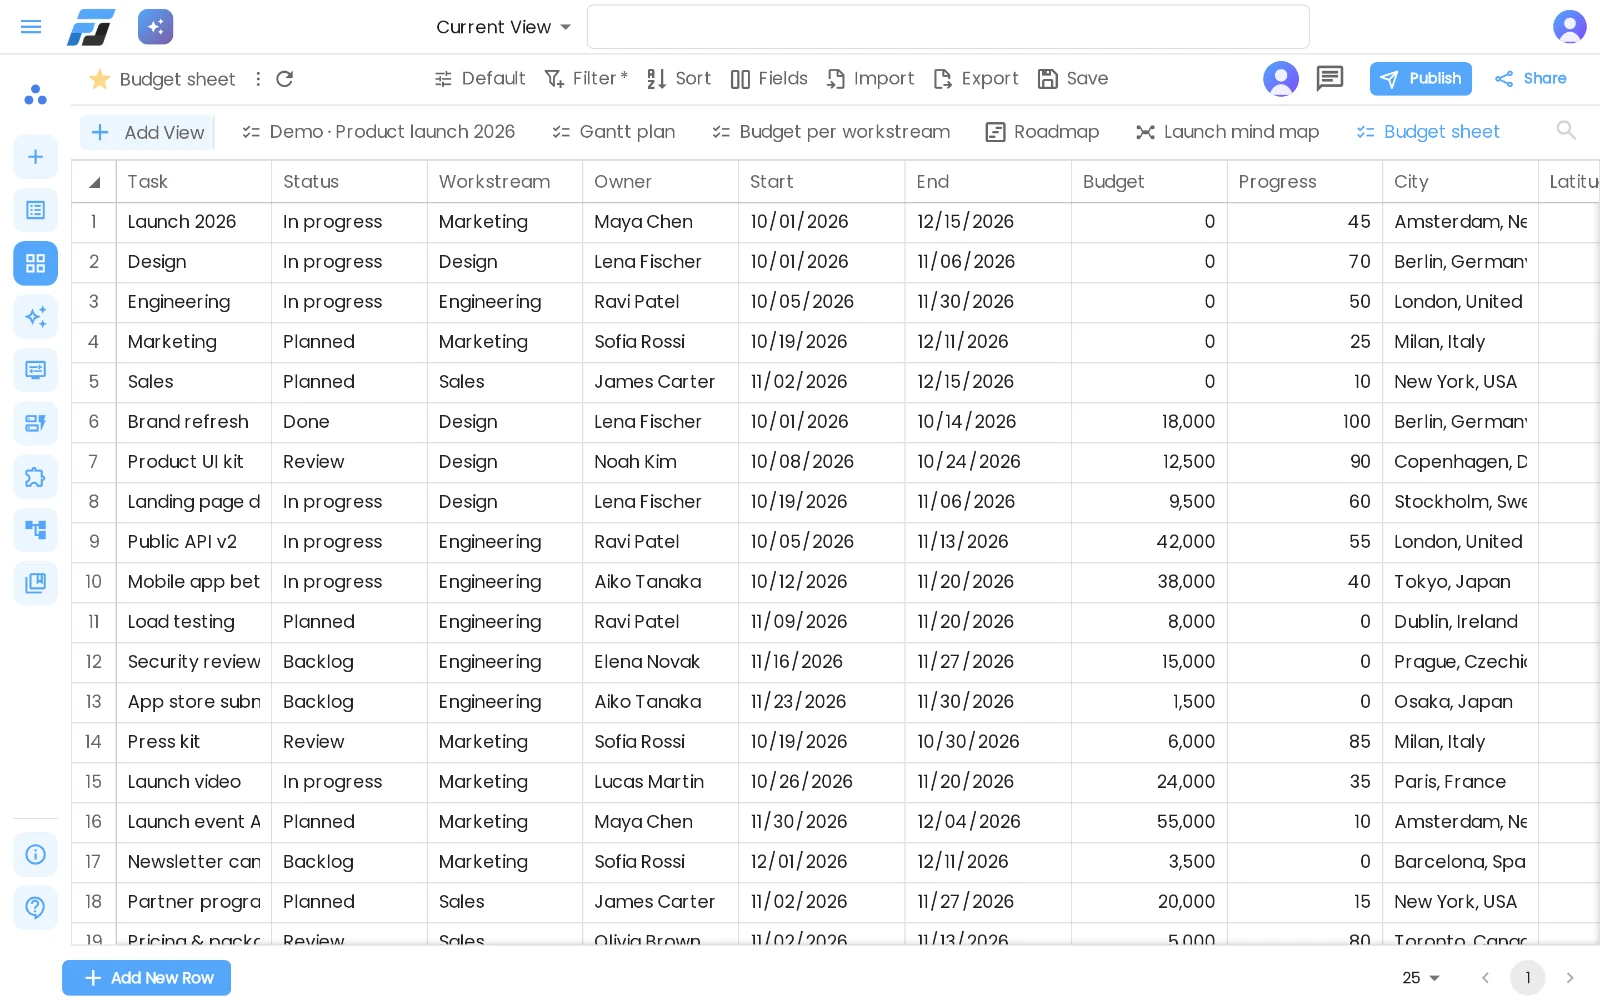The width and height of the screenshot is (1600, 1000).
Task: Click Export in the toolbar
Action: (975, 79)
